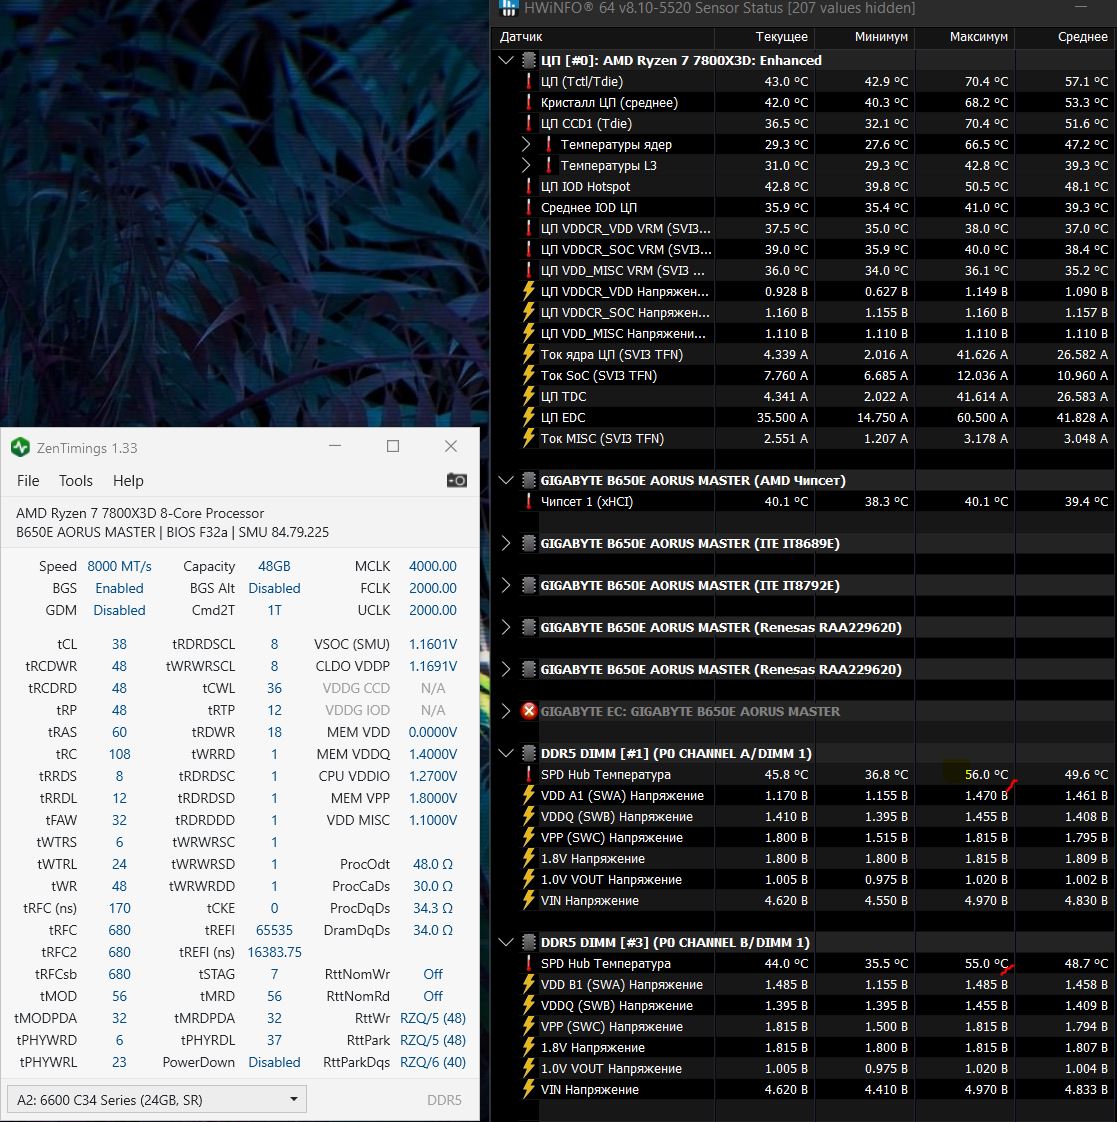
Task: Minimize the HWiNFO Sensor Status window
Action: tap(1081, 7)
